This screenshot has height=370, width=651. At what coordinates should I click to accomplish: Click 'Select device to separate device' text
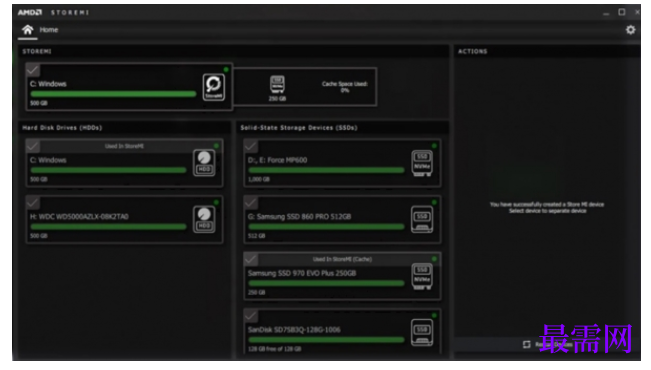pos(548,211)
